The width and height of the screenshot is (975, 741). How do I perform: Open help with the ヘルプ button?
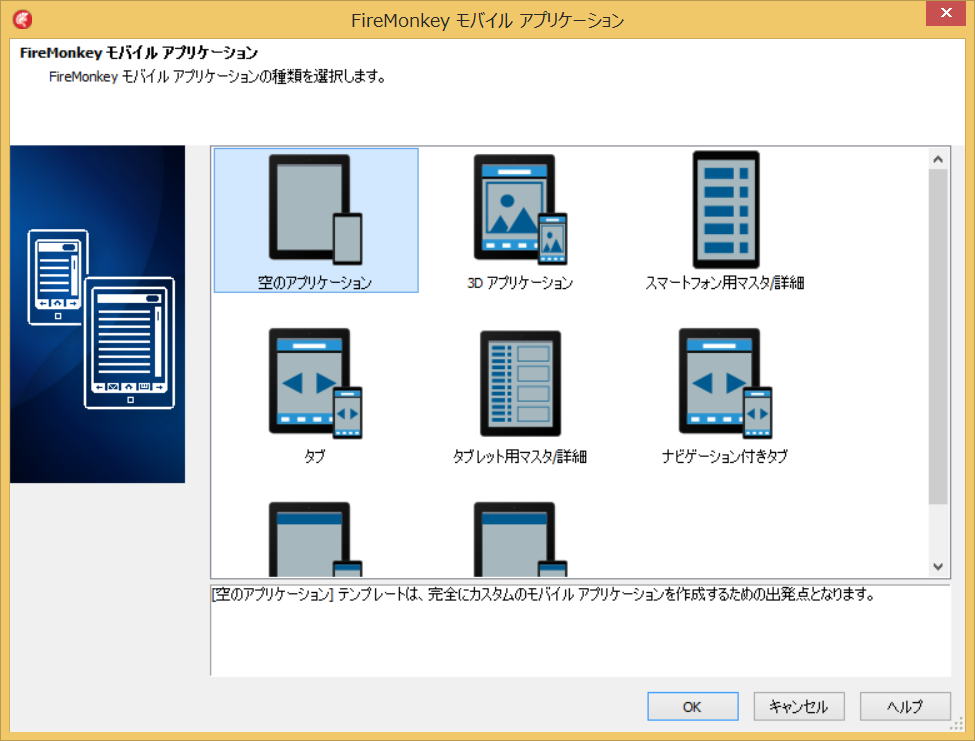click(905, 706)
